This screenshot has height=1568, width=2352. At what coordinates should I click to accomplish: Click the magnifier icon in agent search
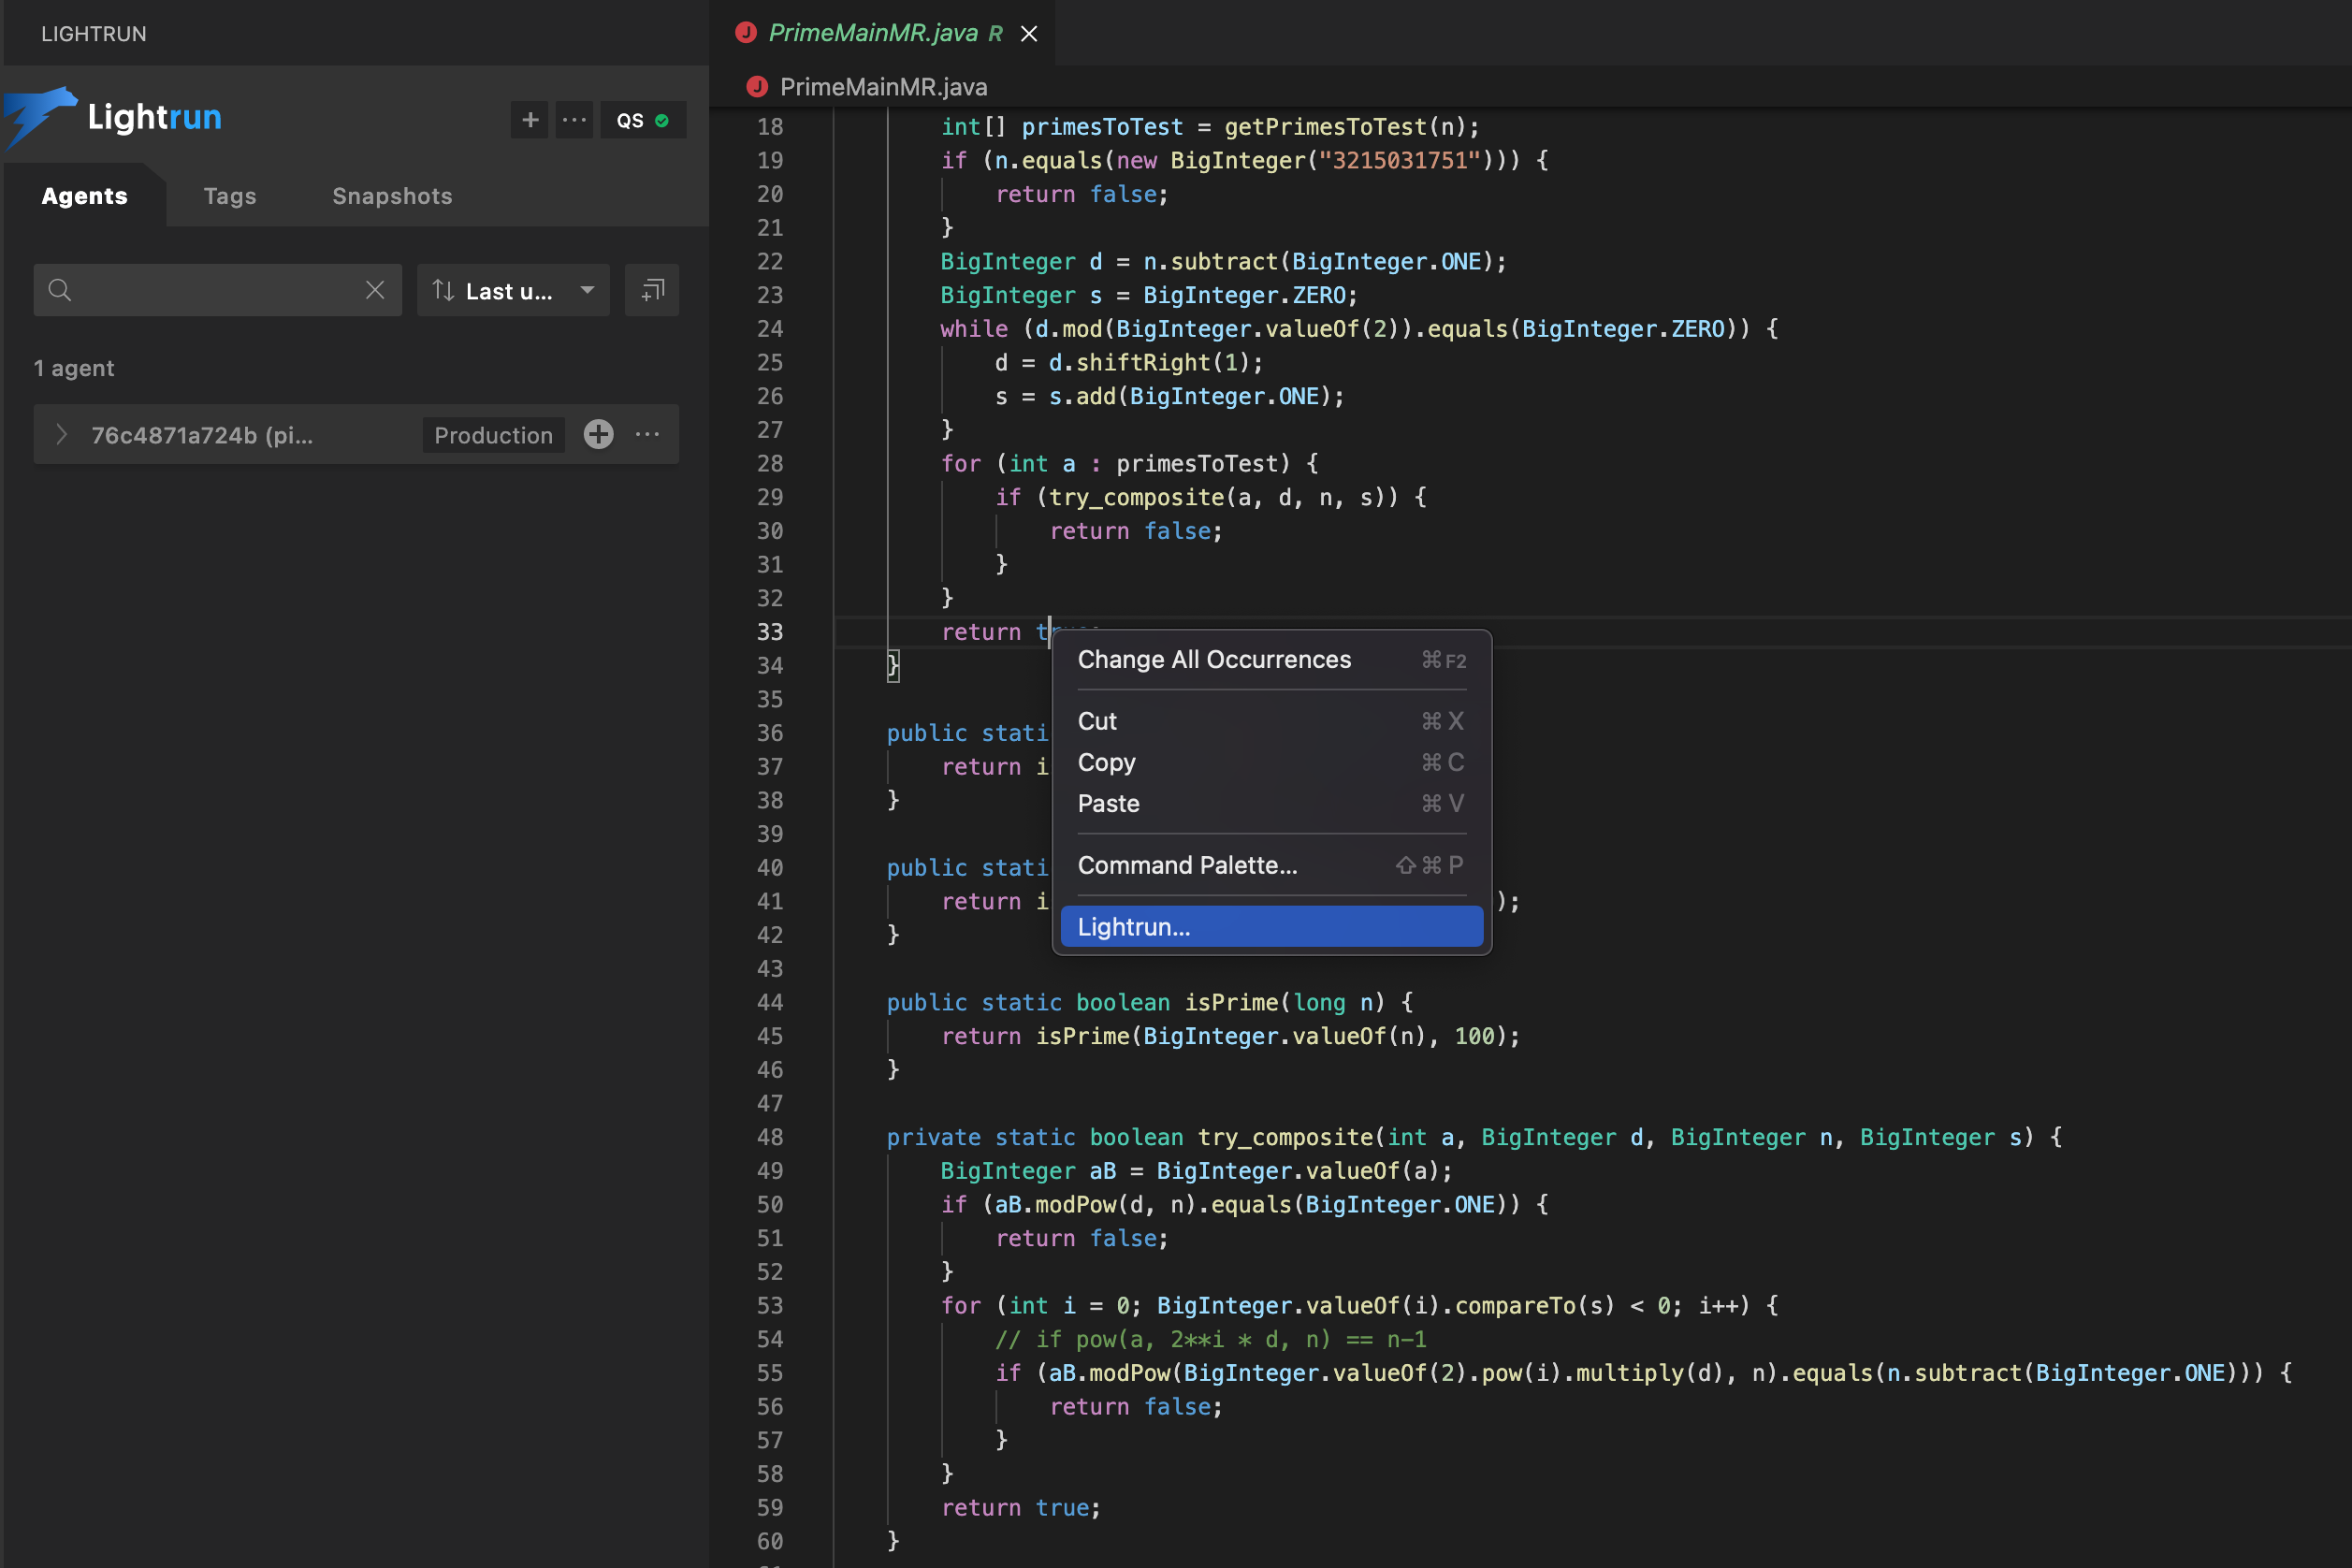coord(60,290)
